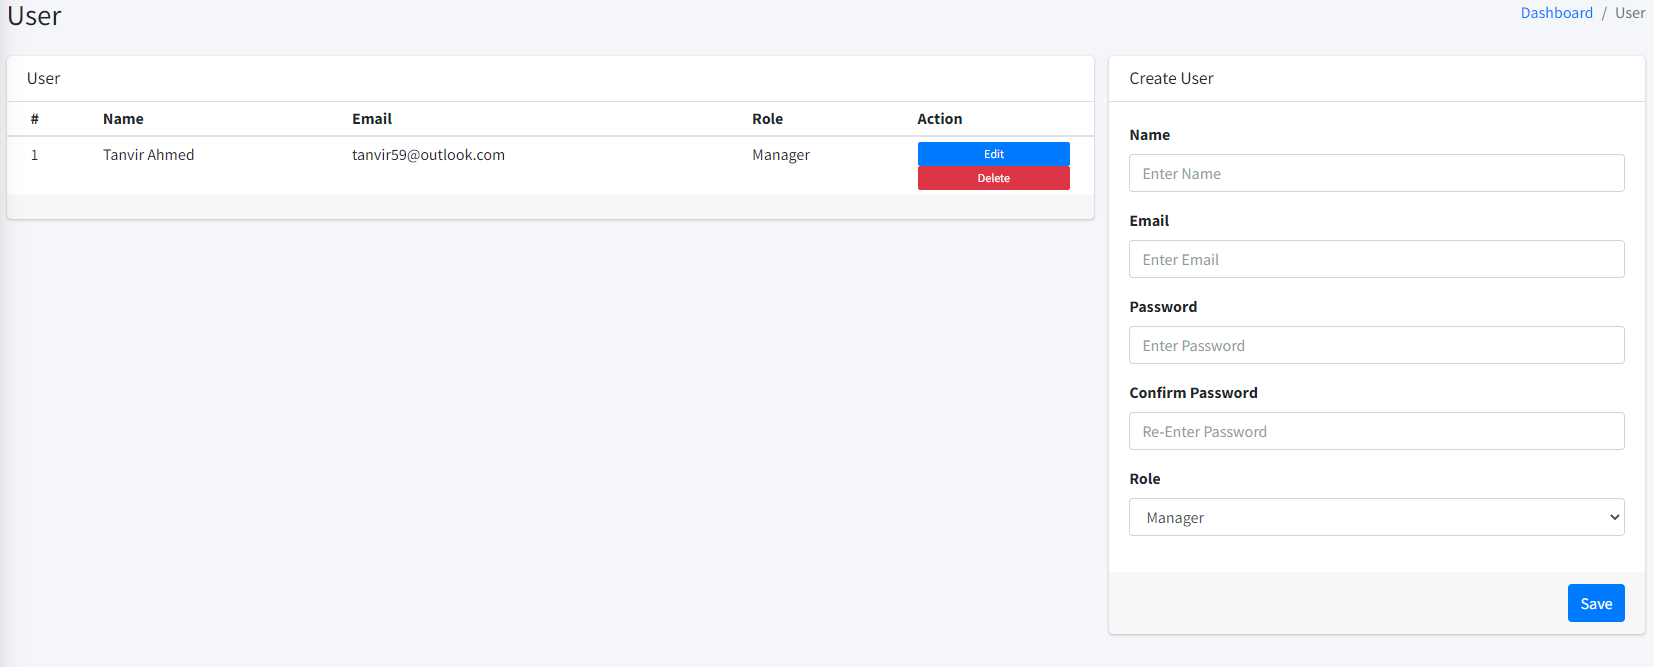Click the Name label in Create User form
Screen dimensions: 1654x667
(x=1150, y=135)
